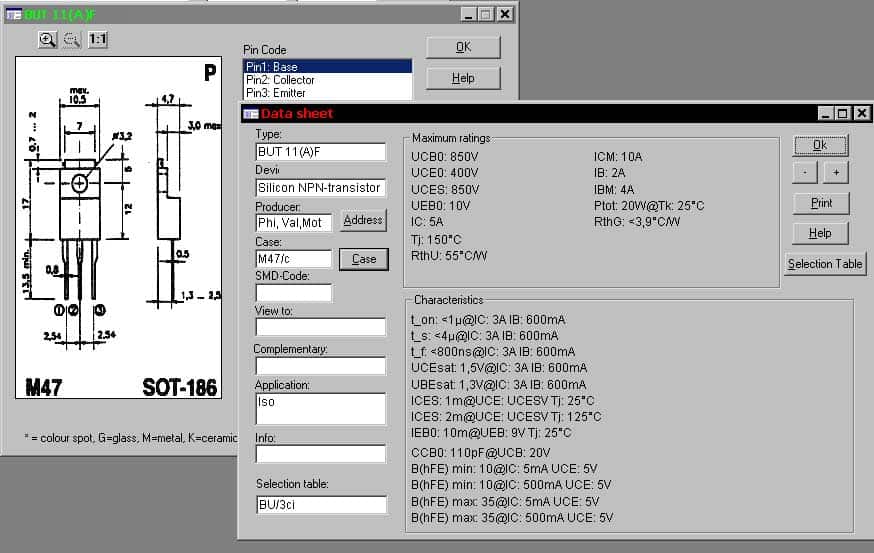This screenshot has height=553, width=874.
Task: Click the empty SMD-Code field
Action: click(294, 293)
